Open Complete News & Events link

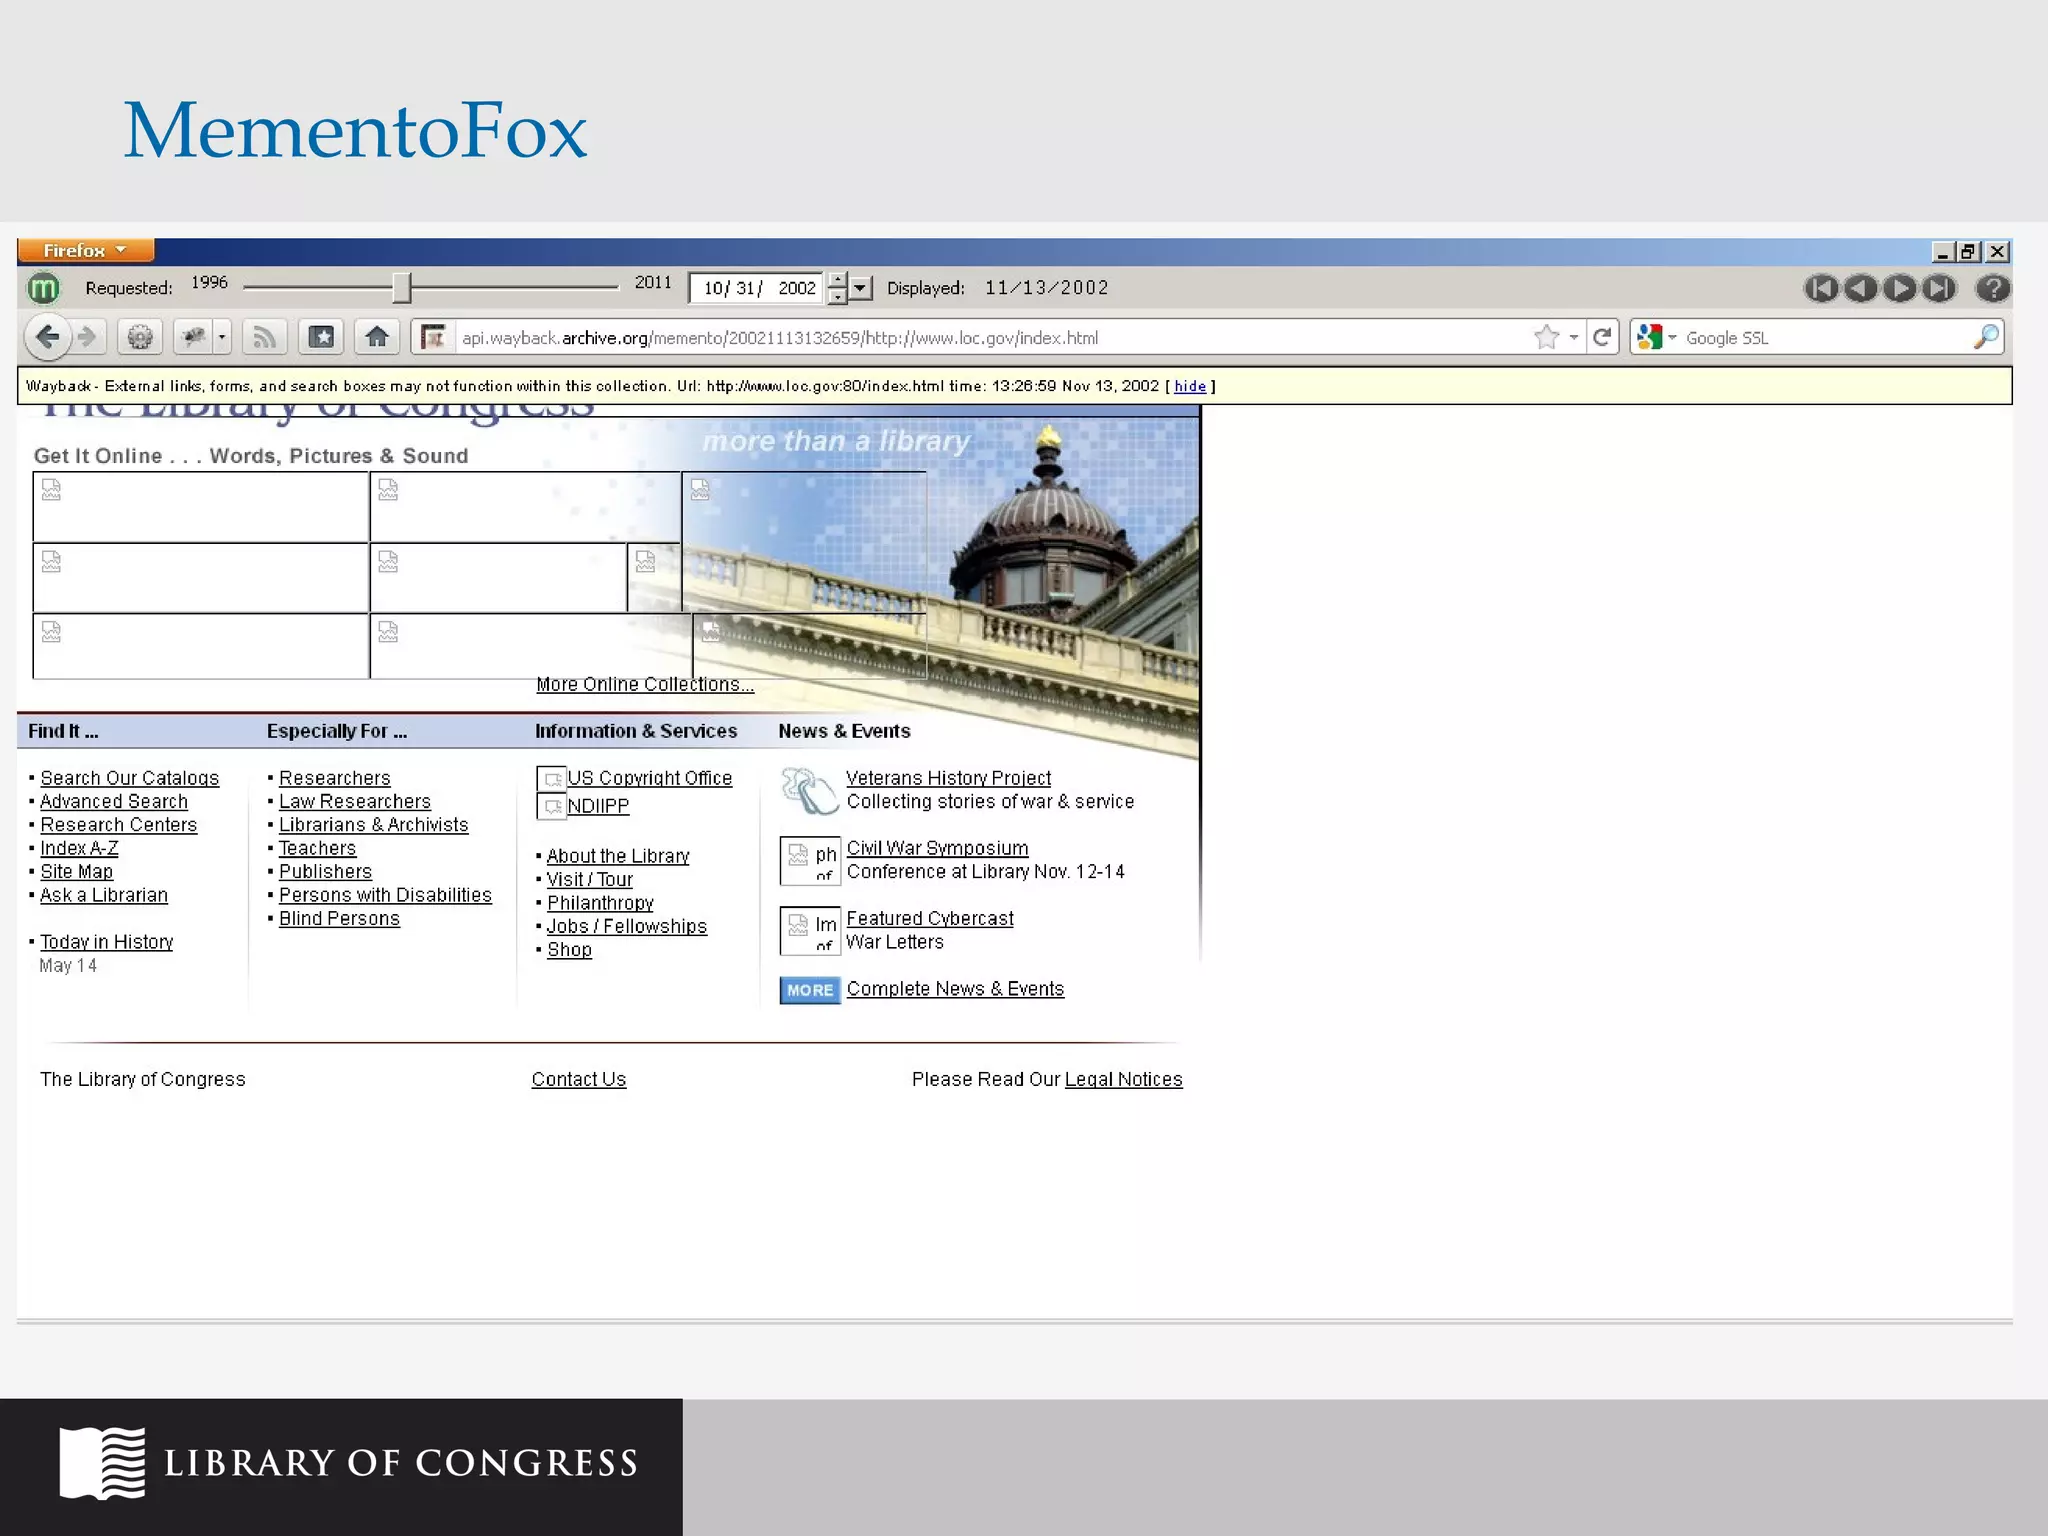[955, 989]
